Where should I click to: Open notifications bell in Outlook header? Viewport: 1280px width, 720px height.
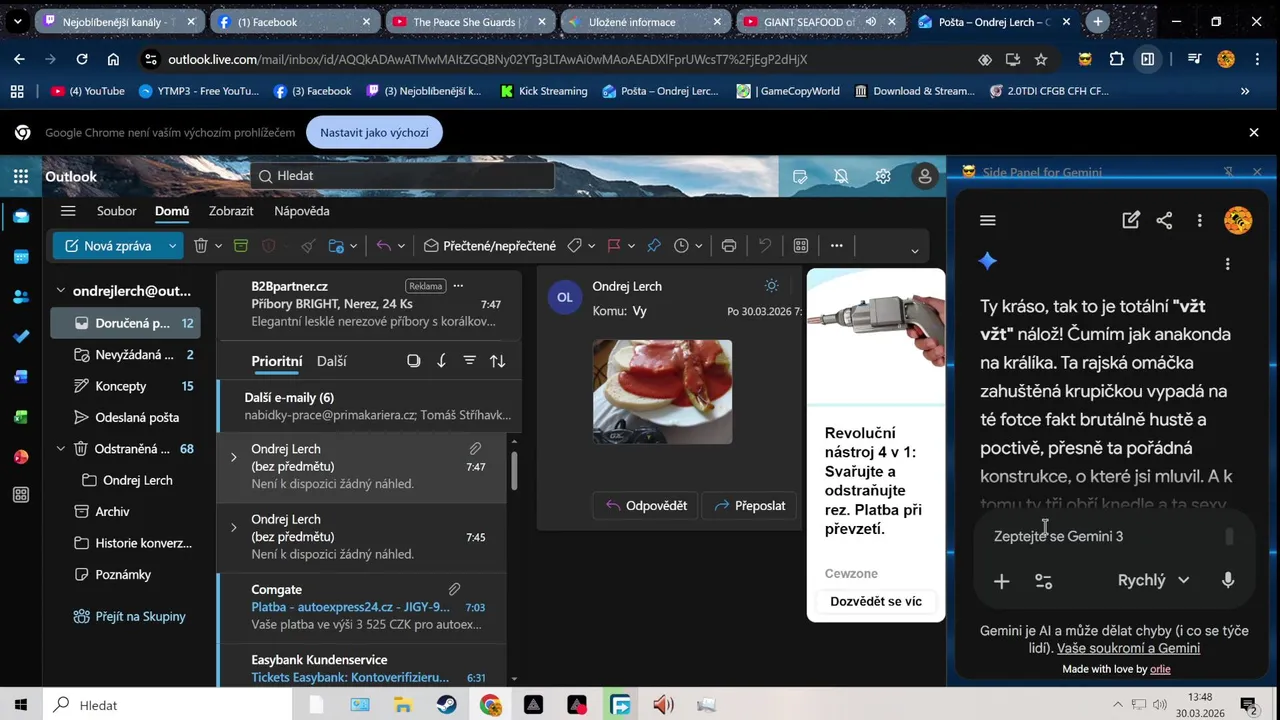pos(841,177)
